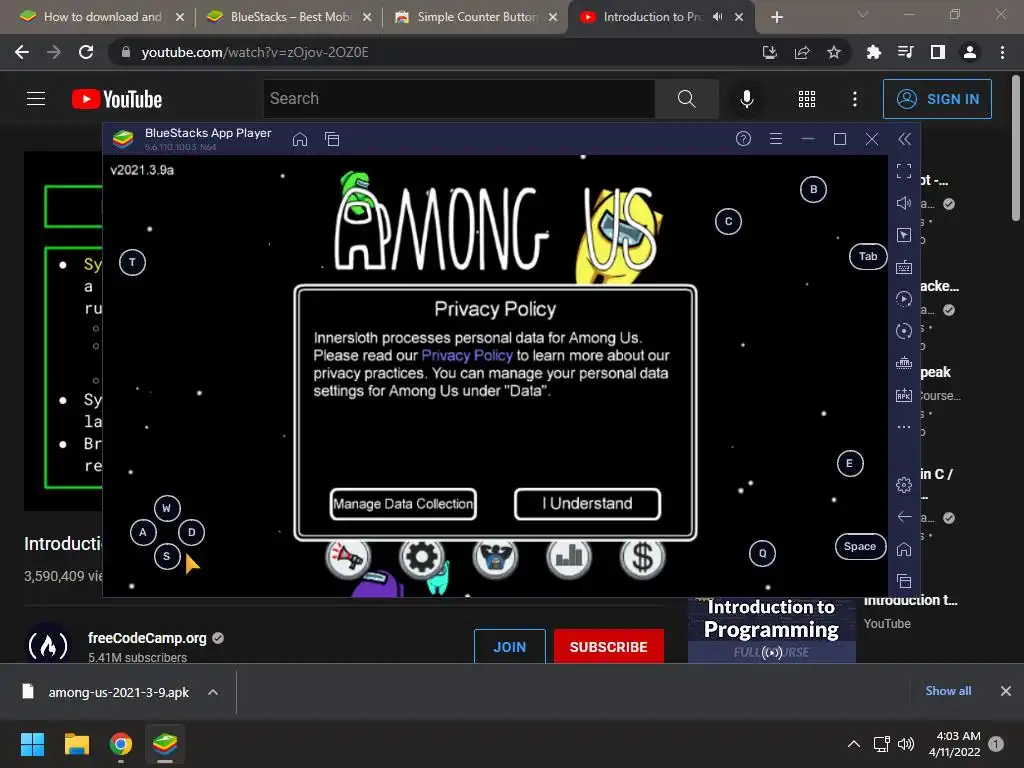The height and width of the screenshot is (768, 1024).
Task: Expand system tray hidden icons chevron
Action: coord(854,744)
